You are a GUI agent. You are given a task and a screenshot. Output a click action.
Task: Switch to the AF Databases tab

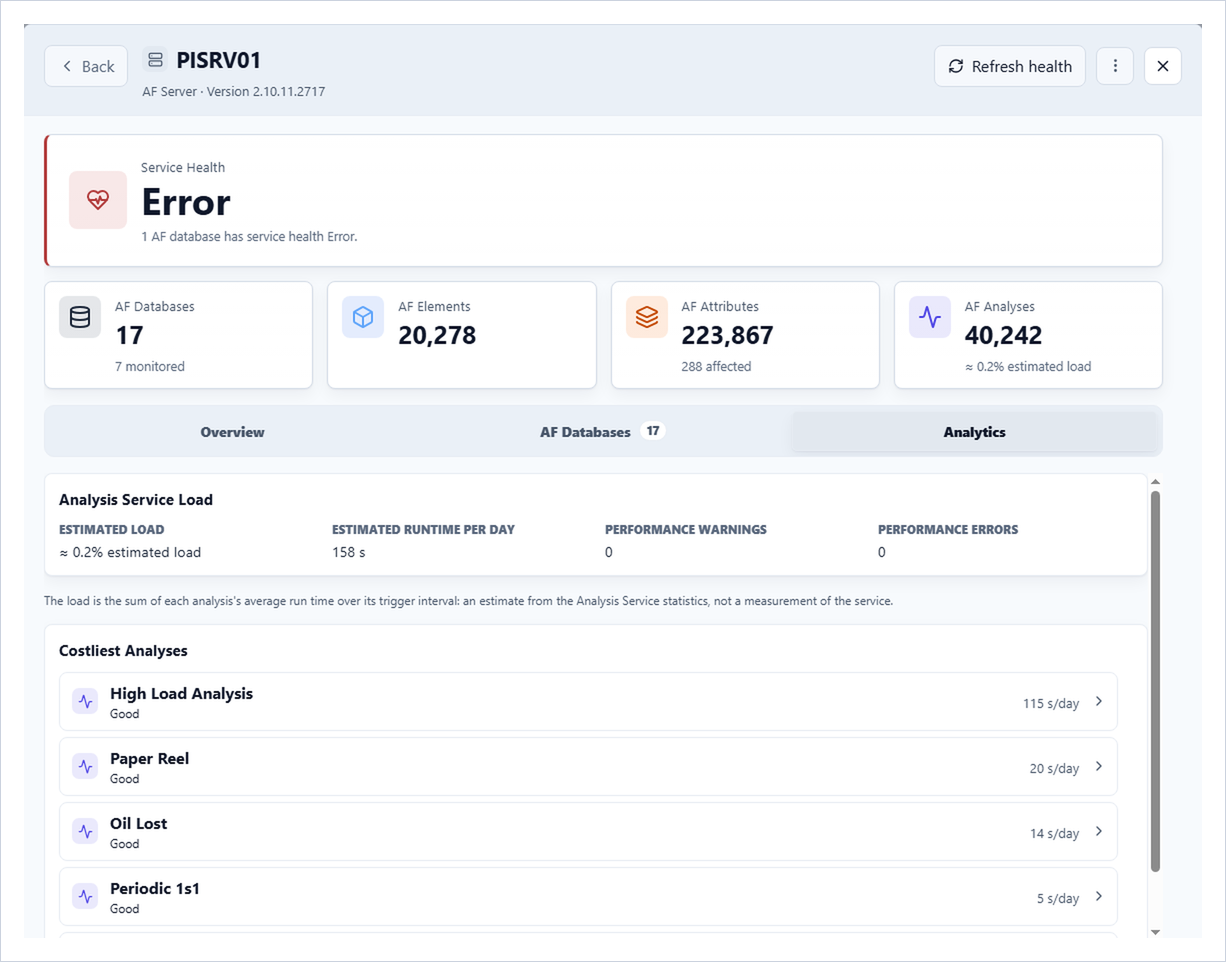coord(603,432)
